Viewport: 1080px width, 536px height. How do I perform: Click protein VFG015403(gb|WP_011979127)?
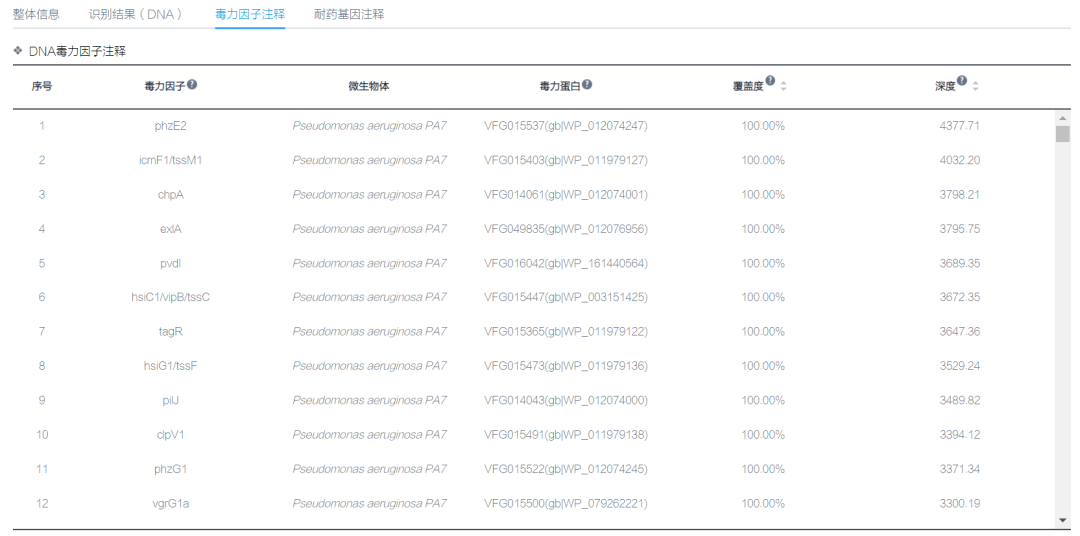[565, 161]
